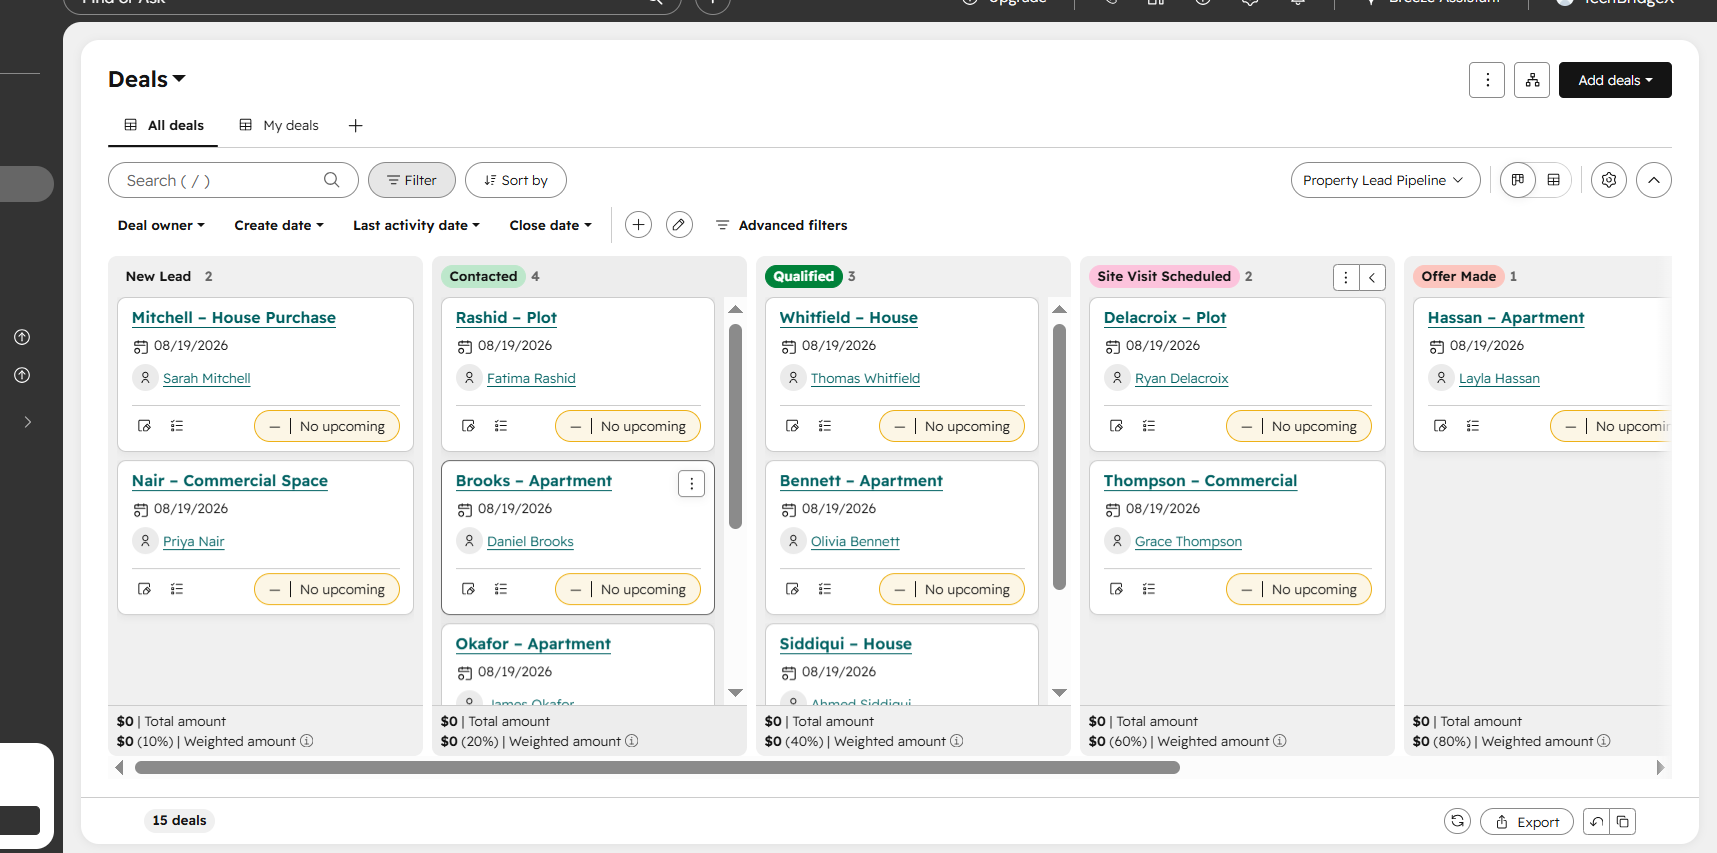Viewport: 1717px width, 853px height.
Task: Open the Brooks – Apartment card three-dot menu
Action: (691, 484)
